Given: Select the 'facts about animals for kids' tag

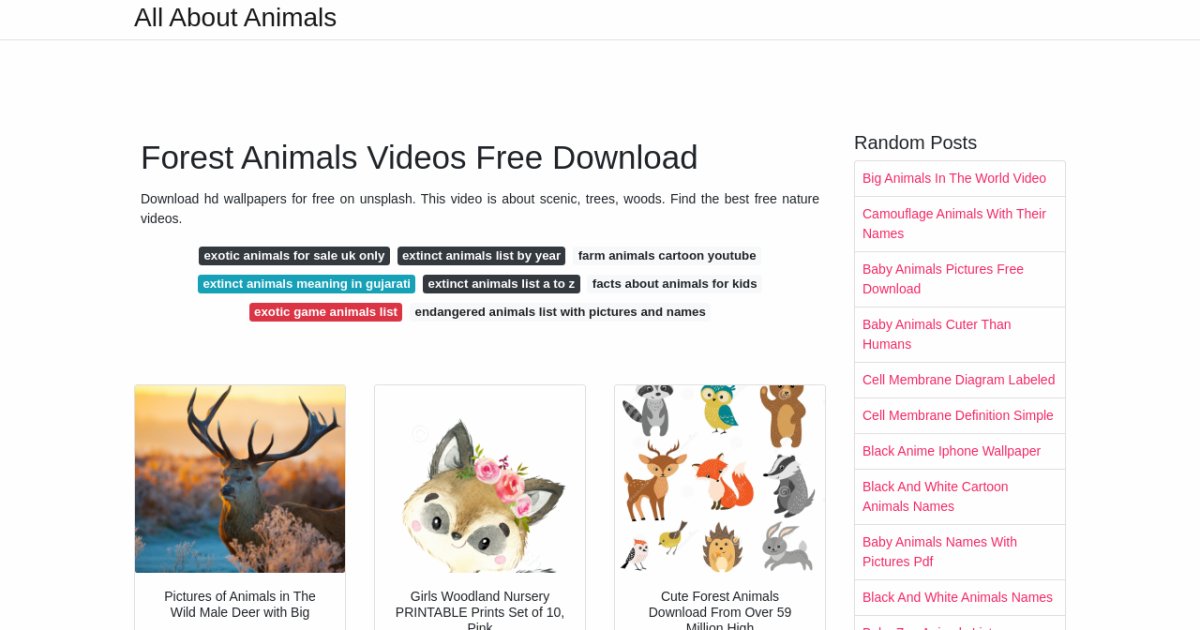Looking at the screenshot, I should (x=674, y=284).
